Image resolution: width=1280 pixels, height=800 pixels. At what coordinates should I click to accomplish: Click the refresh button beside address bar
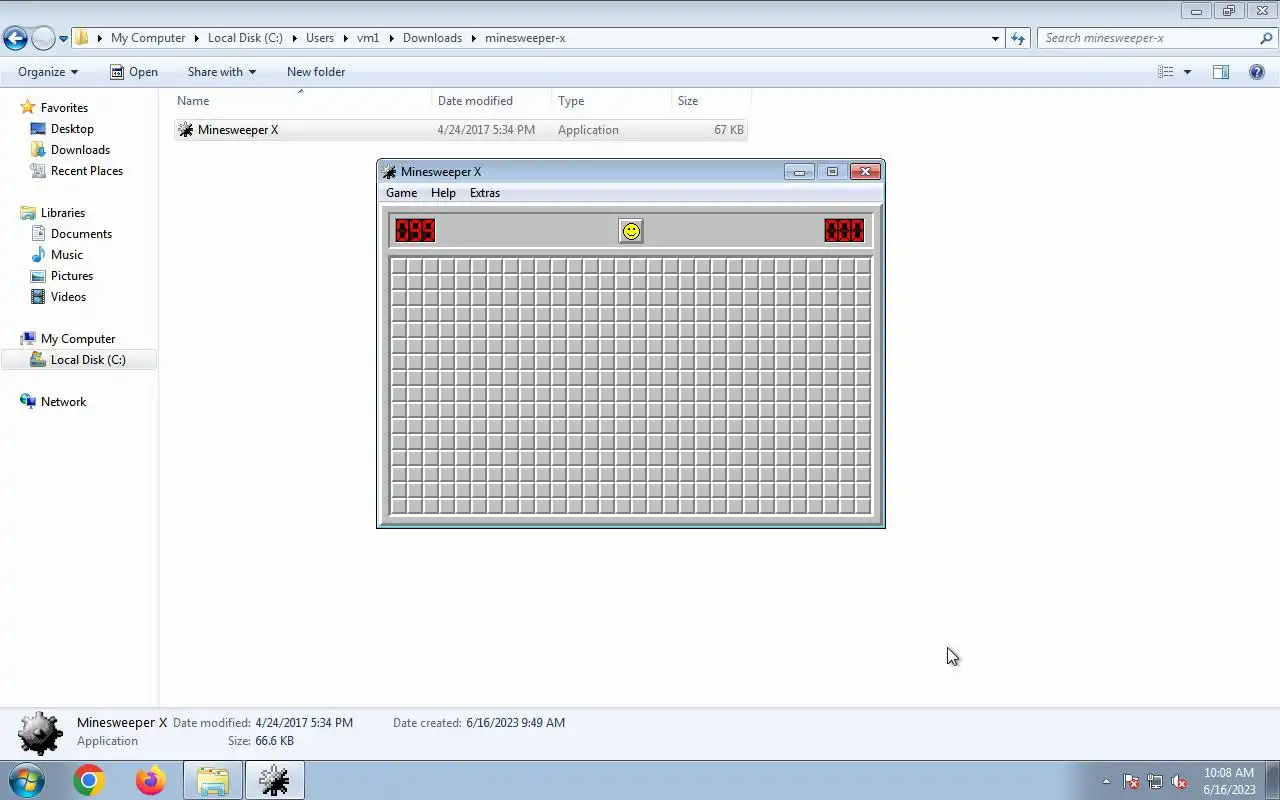click(1018, 38)
